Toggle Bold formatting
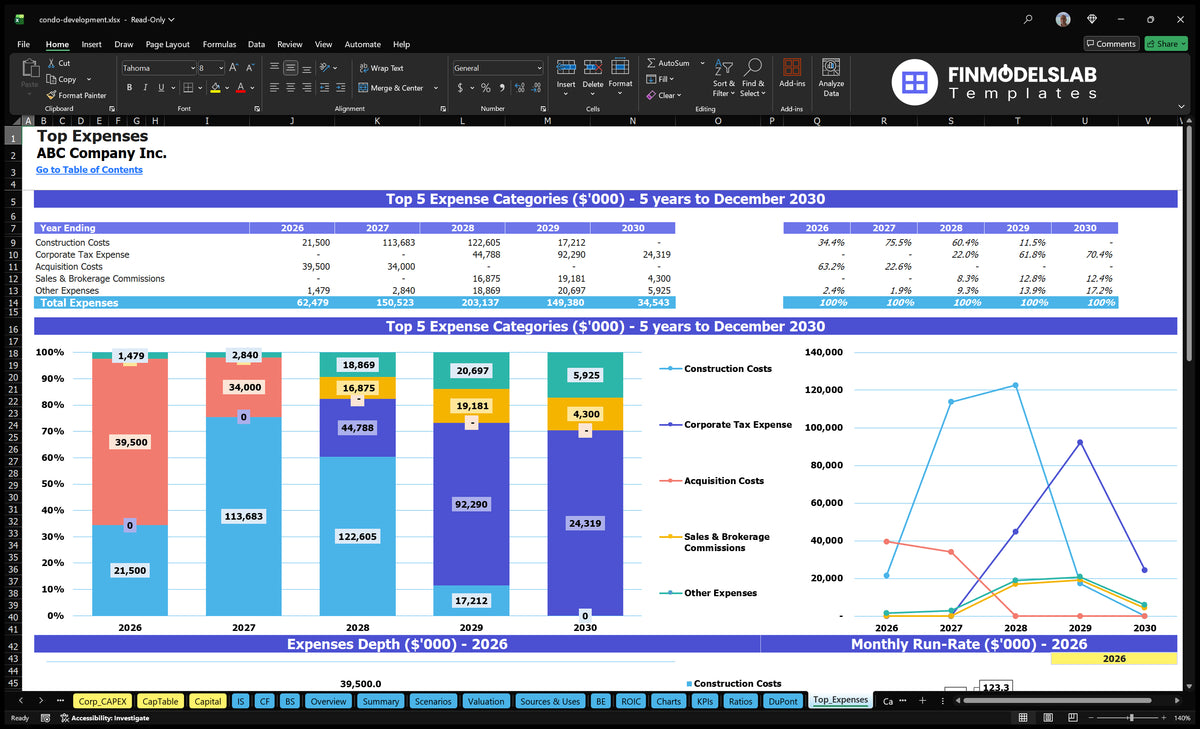This screenshot has height=729, width=1200. pos(130,88)
